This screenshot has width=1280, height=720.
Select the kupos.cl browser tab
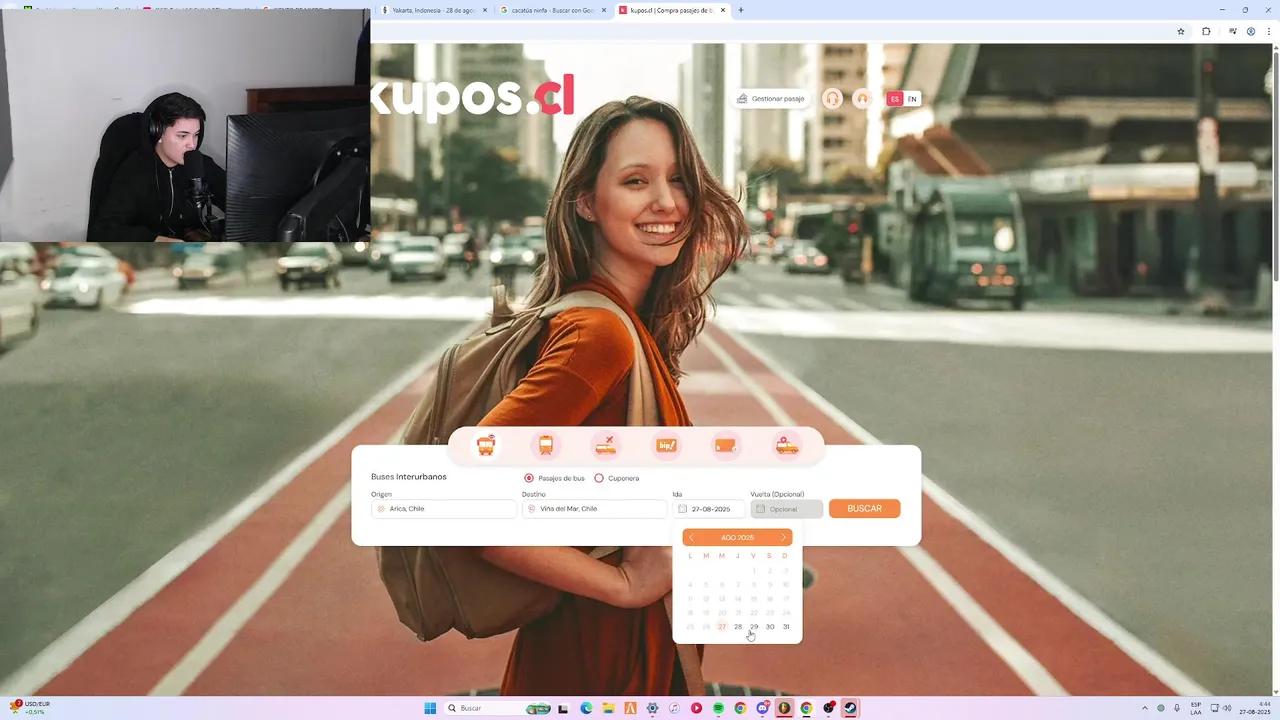click(671, 10)
